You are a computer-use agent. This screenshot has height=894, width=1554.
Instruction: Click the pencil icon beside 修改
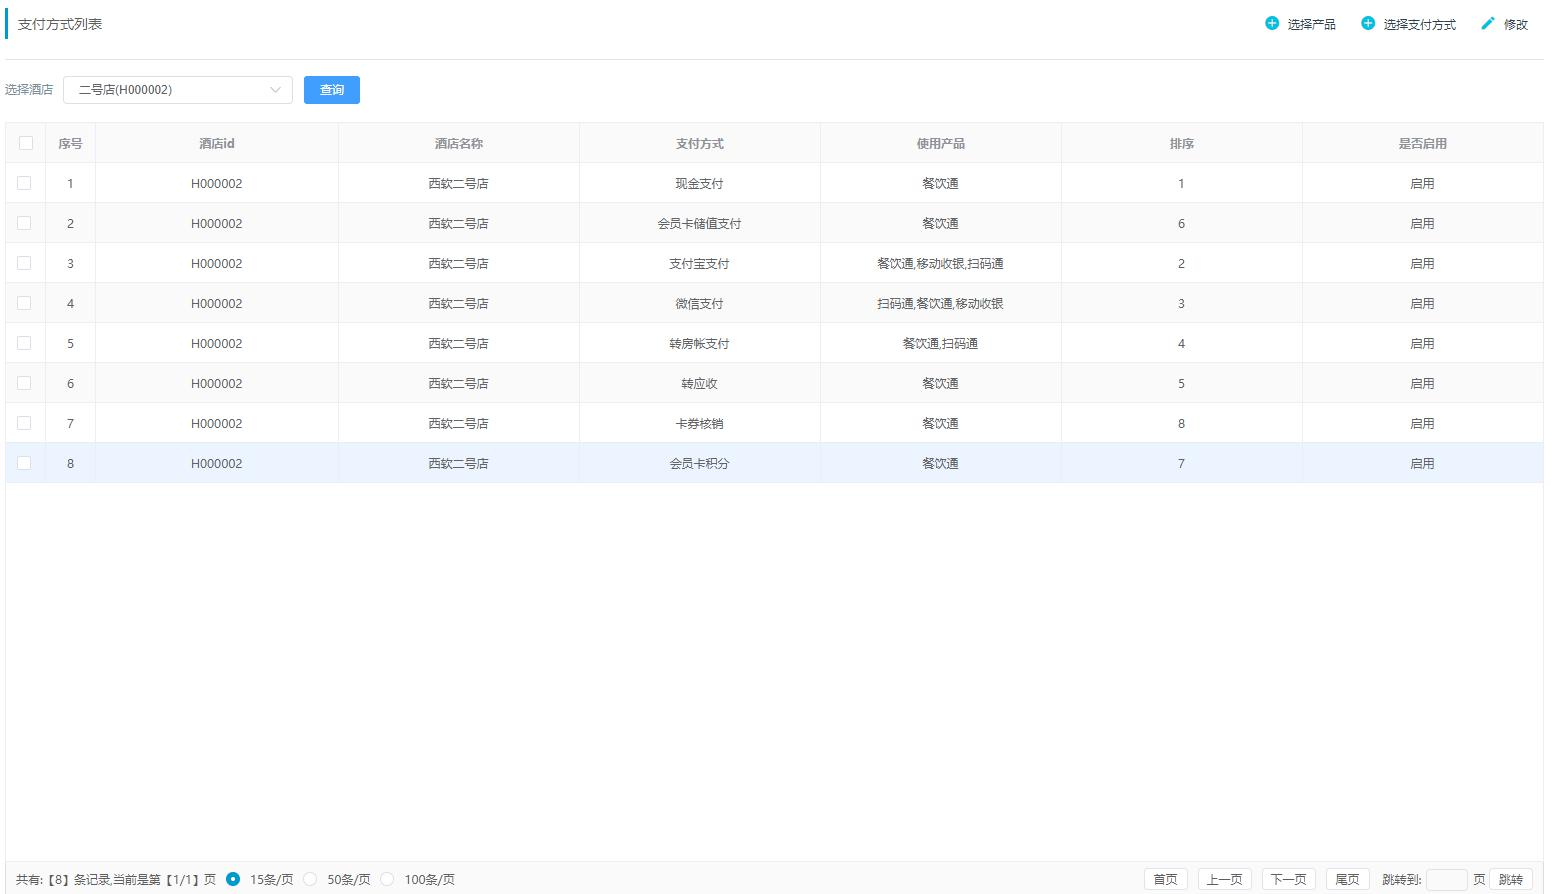(1488, 23)
